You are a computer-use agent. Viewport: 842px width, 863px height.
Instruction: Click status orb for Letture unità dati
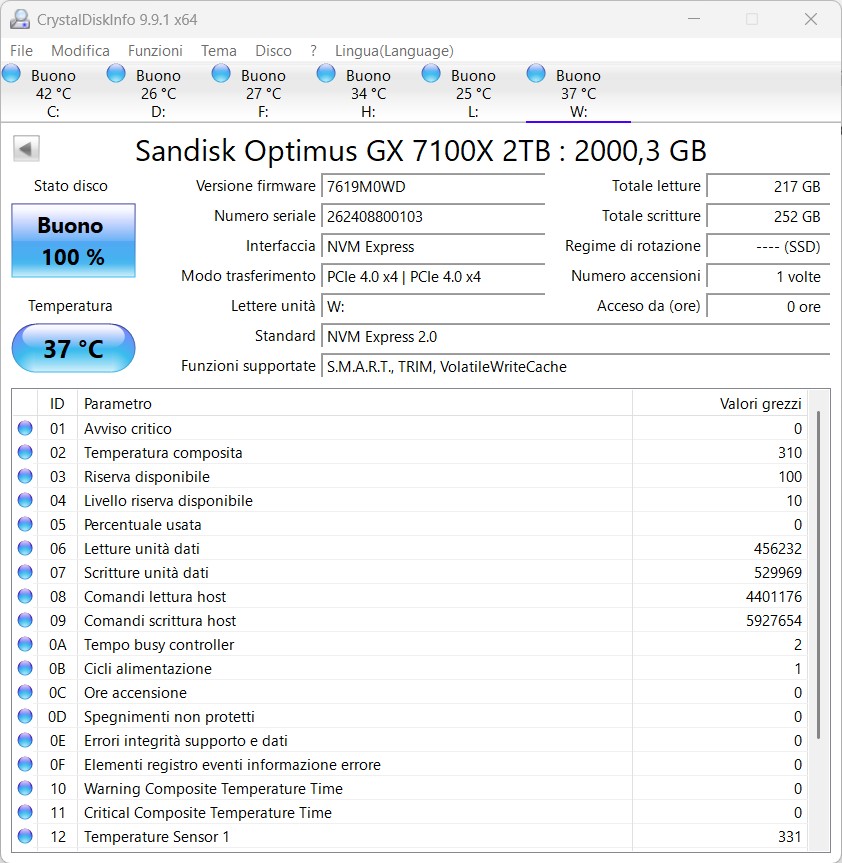(x=25, y=548)
